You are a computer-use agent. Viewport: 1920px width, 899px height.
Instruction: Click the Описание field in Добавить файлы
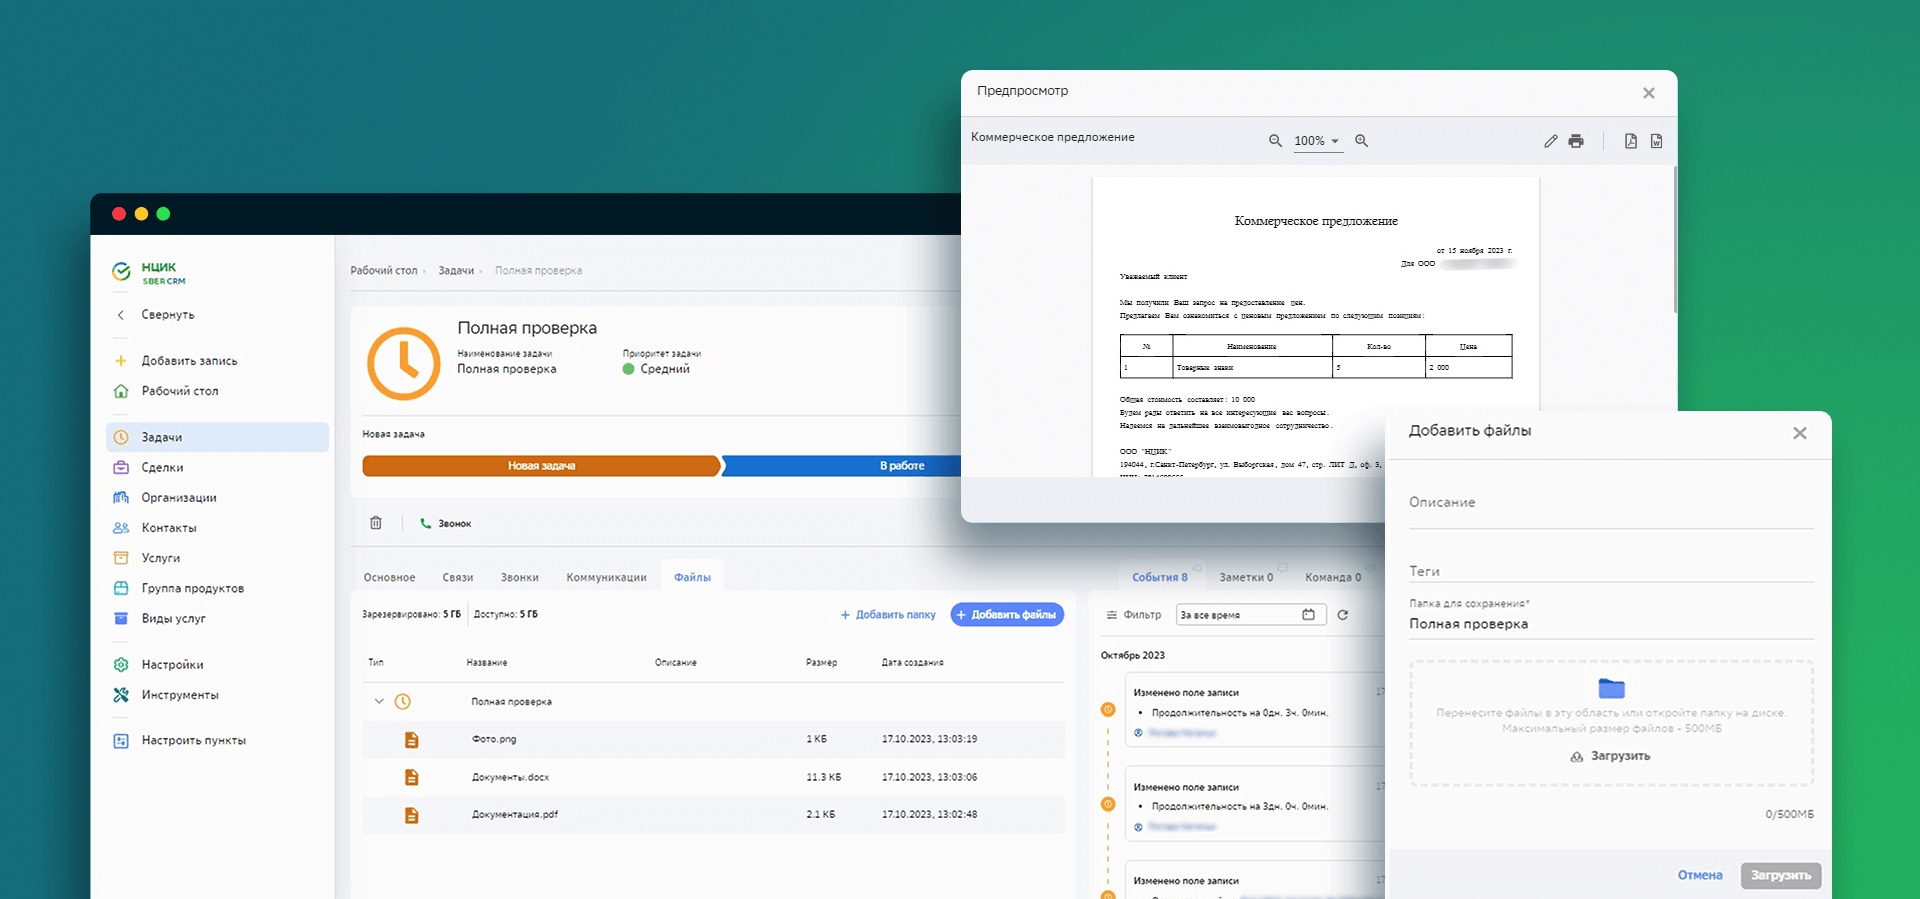pos(1611,507)
